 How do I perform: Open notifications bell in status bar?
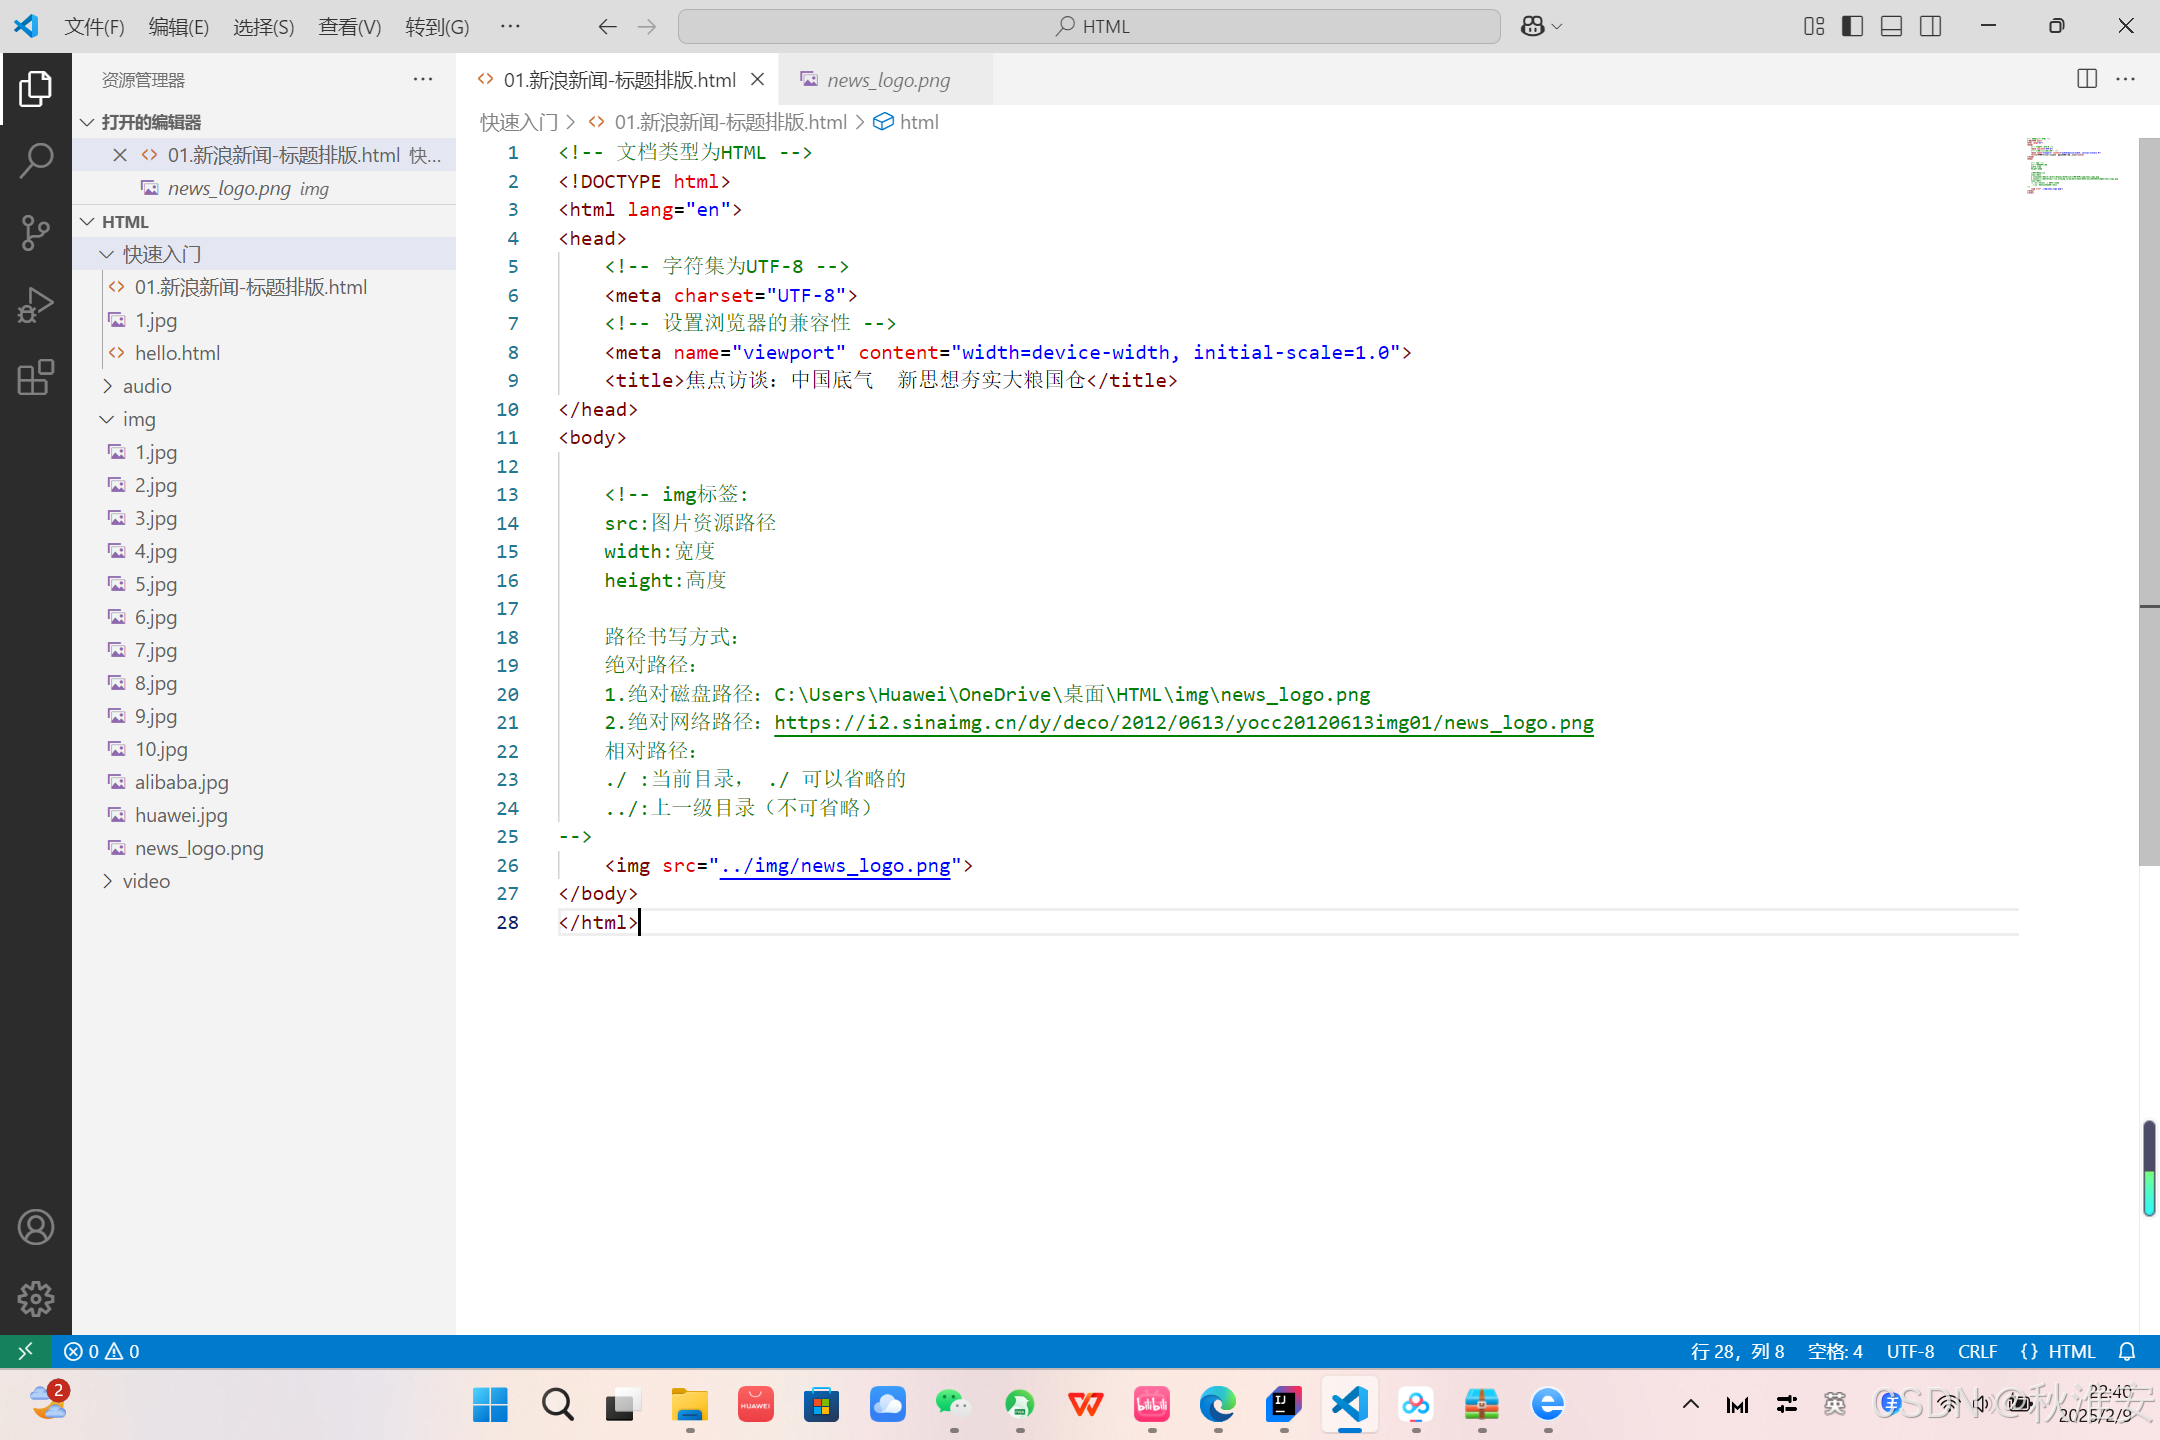(2127, 1351)
